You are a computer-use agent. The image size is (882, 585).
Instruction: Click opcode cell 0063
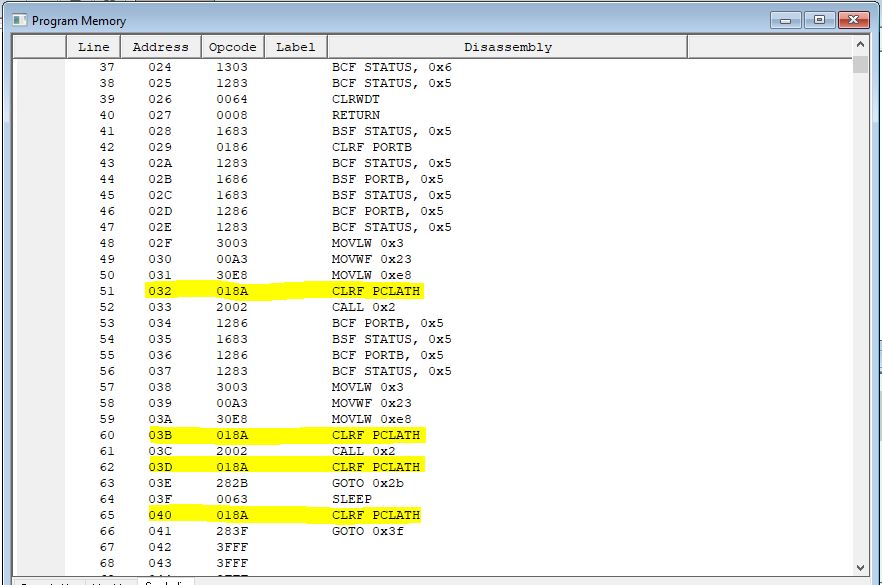click(x=232, y=499)
